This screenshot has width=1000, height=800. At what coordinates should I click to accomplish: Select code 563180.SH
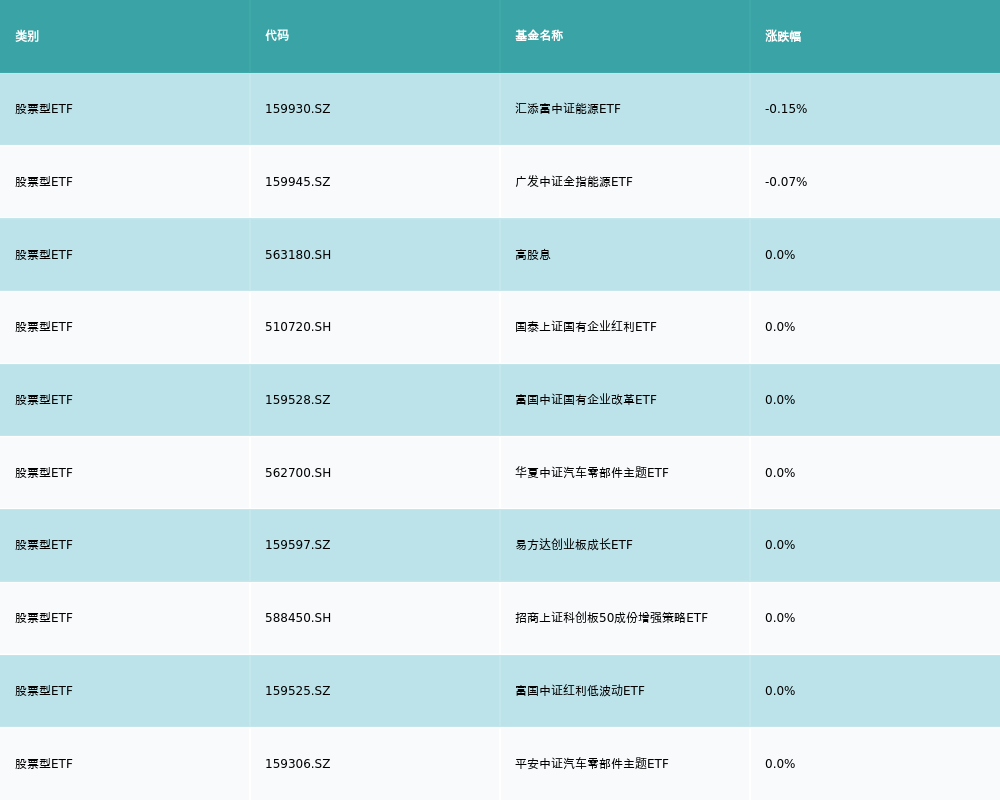(297, 255)
